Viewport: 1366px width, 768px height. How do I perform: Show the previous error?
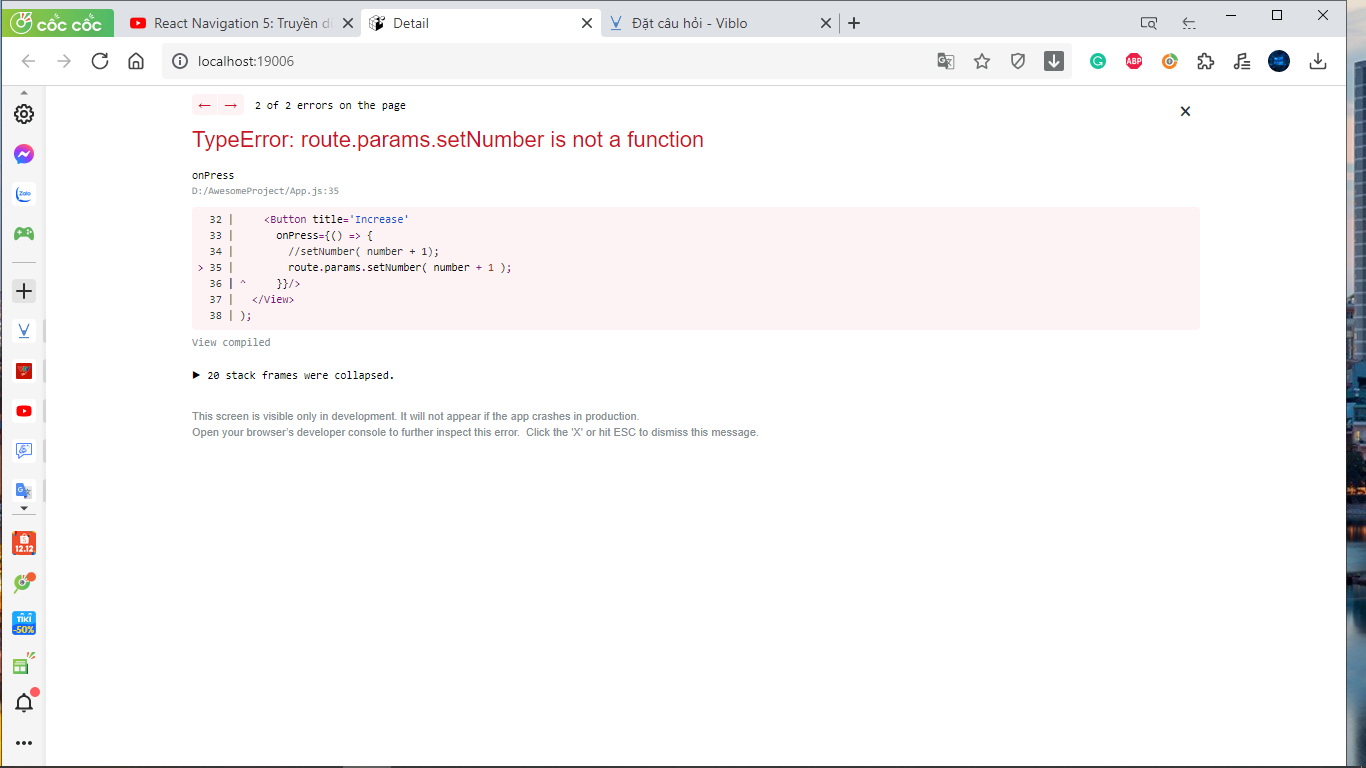(x=205, y=105)
